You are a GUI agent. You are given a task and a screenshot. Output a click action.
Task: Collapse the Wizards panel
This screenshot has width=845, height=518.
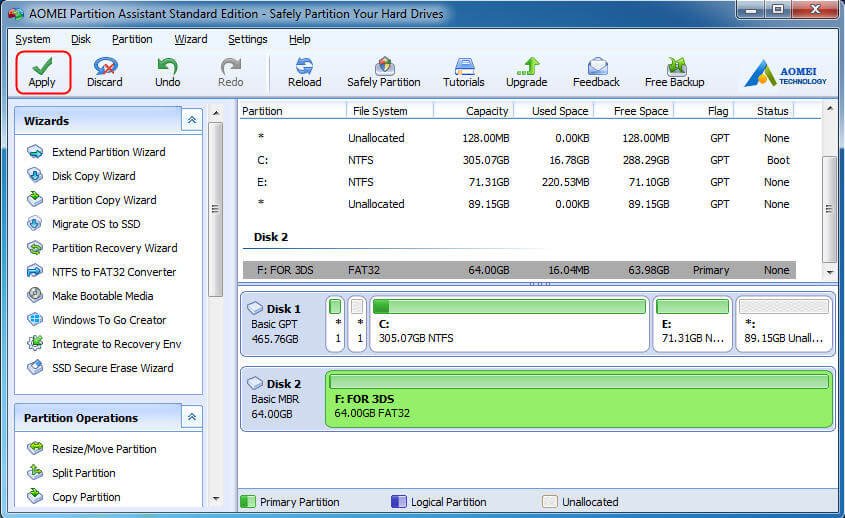192,120
